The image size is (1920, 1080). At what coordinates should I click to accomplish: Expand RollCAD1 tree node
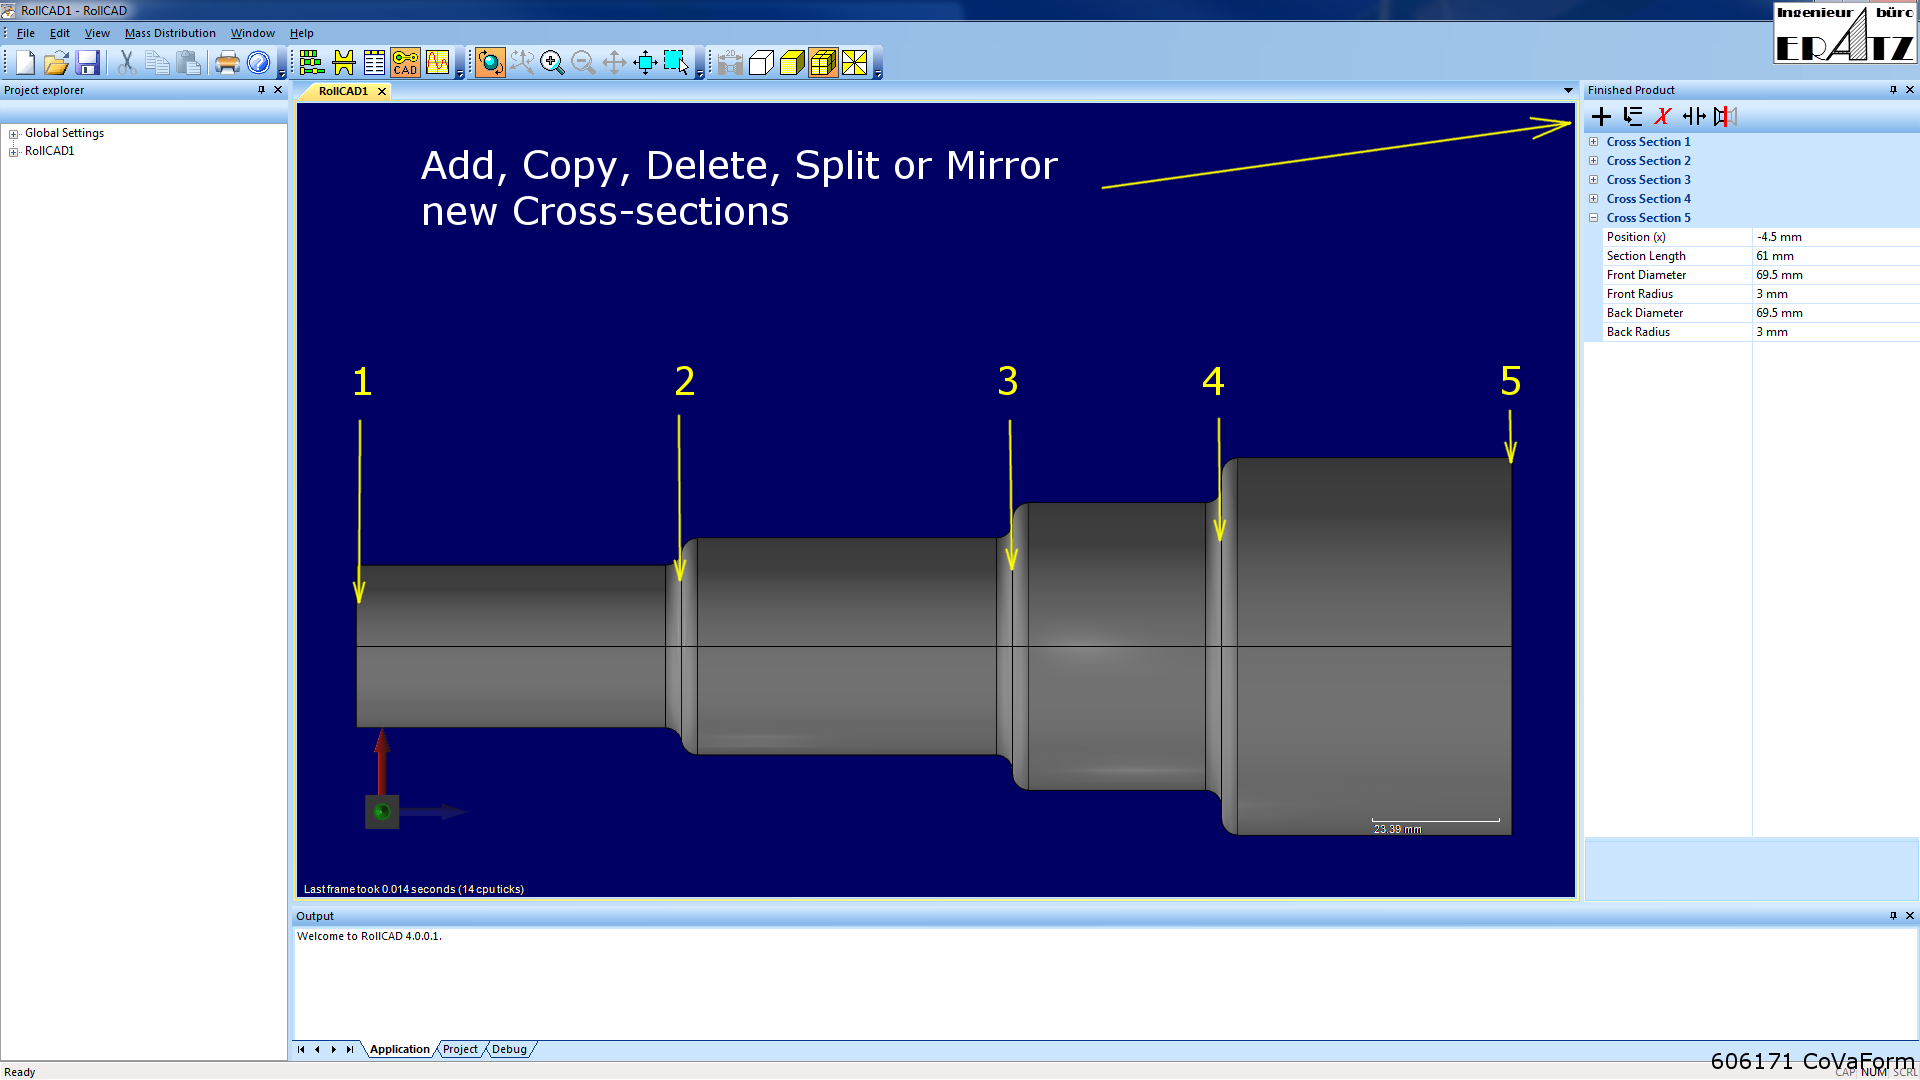[x=14, y=152]
